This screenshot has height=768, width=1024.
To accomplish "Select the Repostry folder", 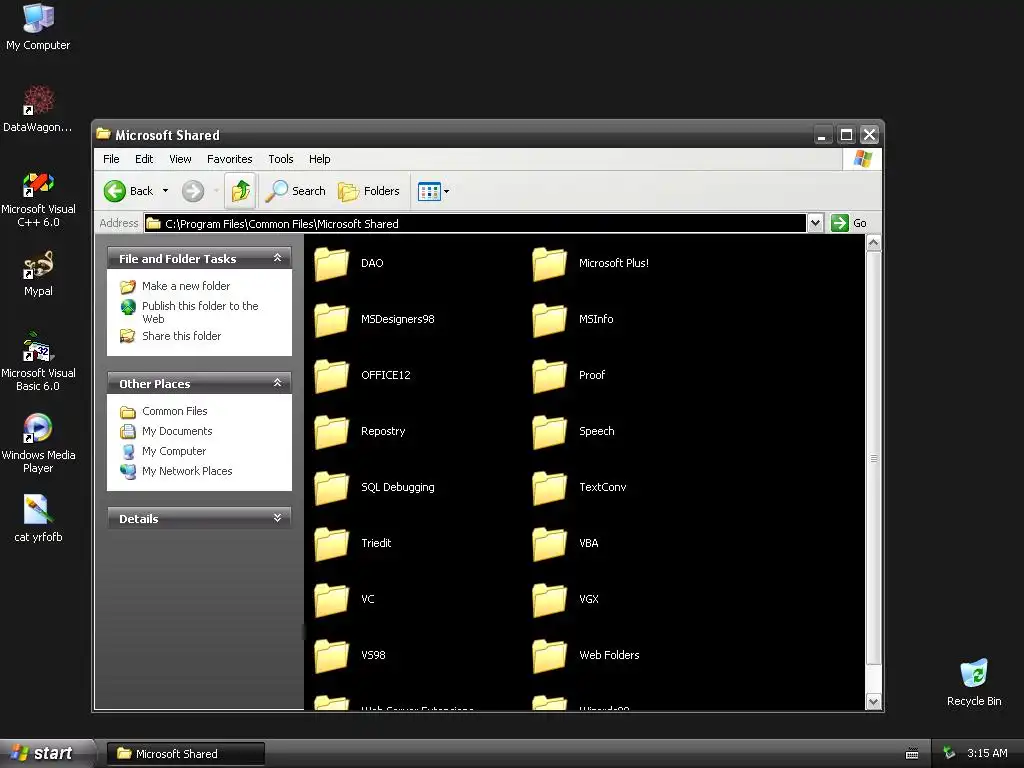I will [360, 431].
